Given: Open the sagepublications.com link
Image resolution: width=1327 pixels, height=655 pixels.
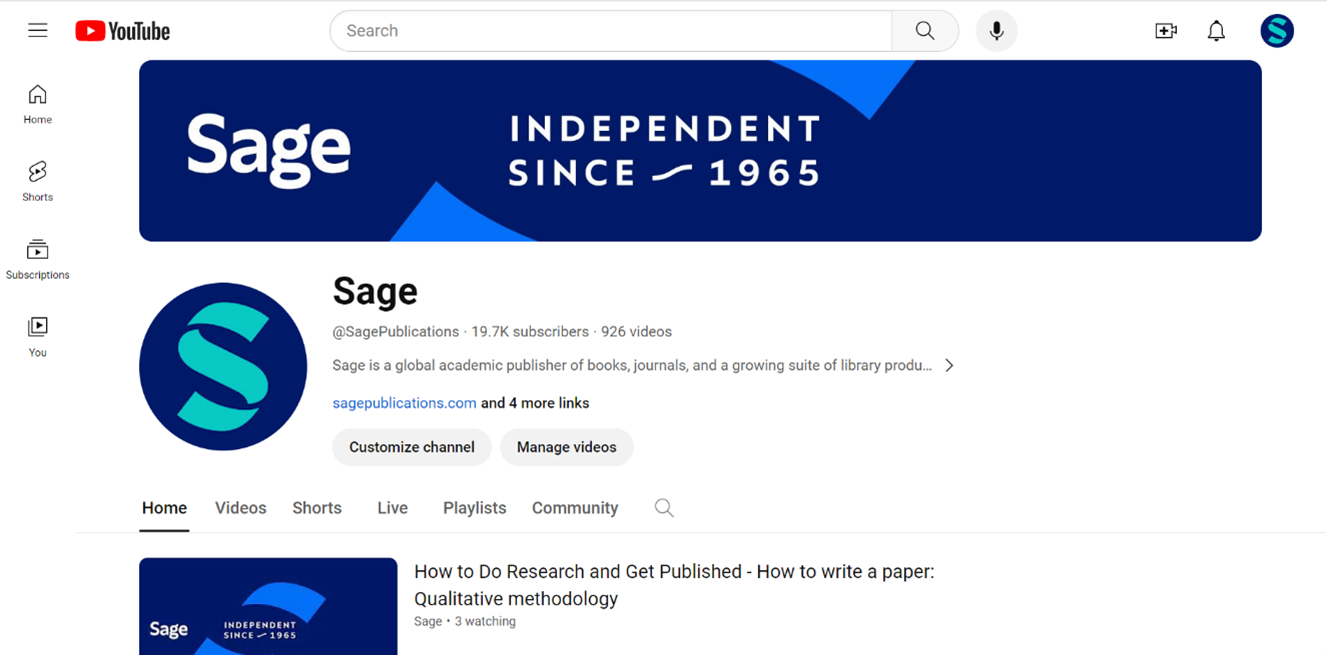Looking at the screenshot, I should [x=404, y=403].
